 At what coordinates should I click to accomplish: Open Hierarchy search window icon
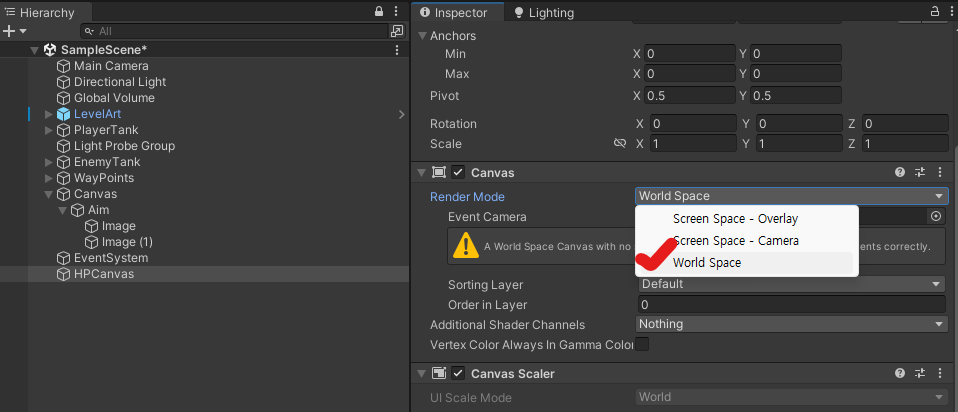click(x=397, y=31)
